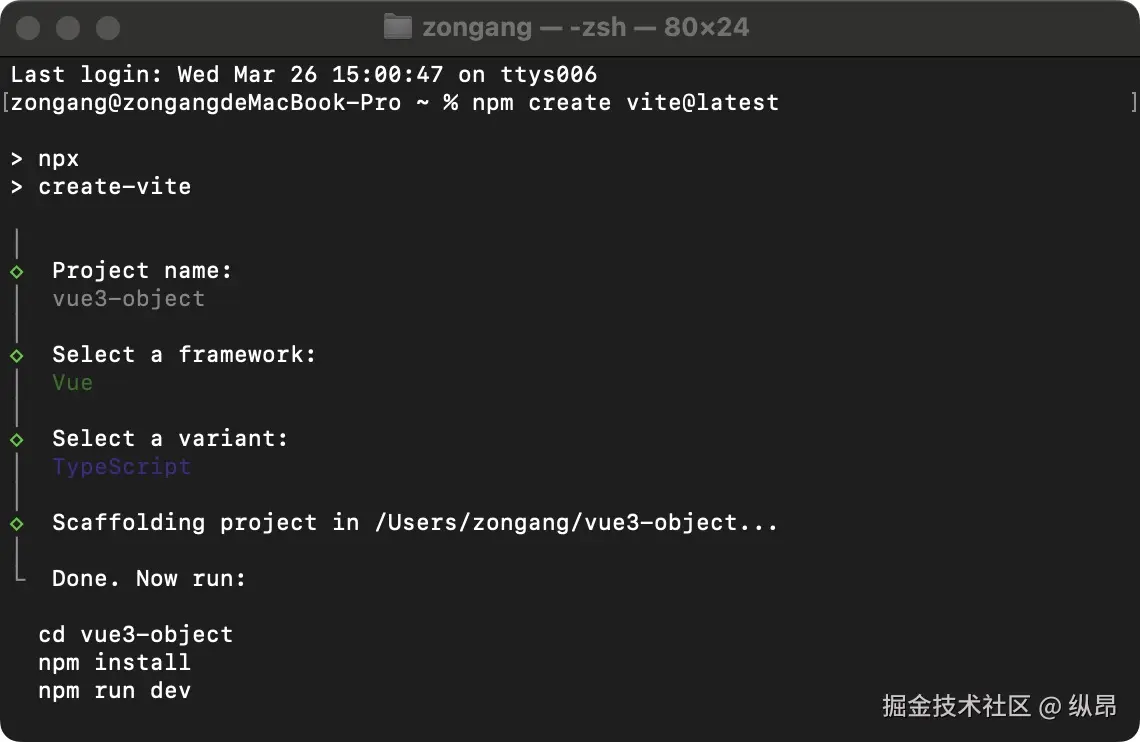The height and width of the screenshot is (742, 1140).
Task: Click the diamond marker beside Select a framework
Action: tap(17, 355)
